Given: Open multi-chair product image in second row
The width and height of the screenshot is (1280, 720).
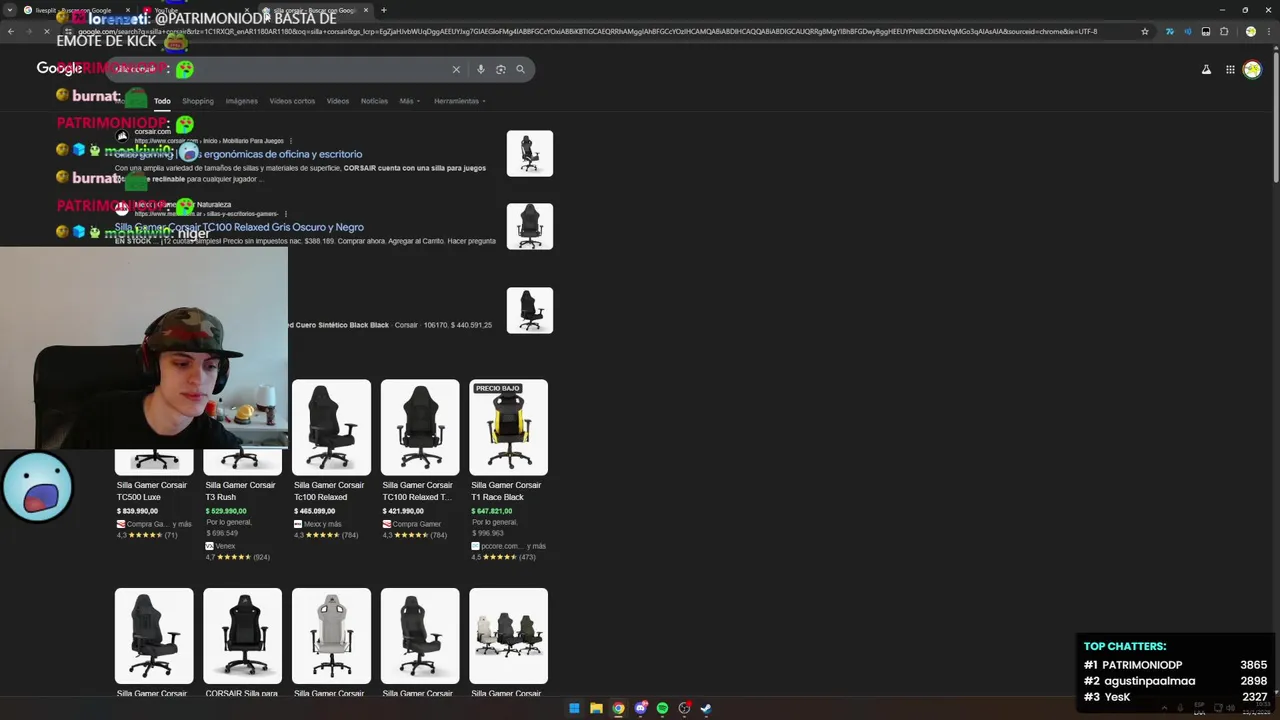Looking at the screenshot, I should [509, 636].
